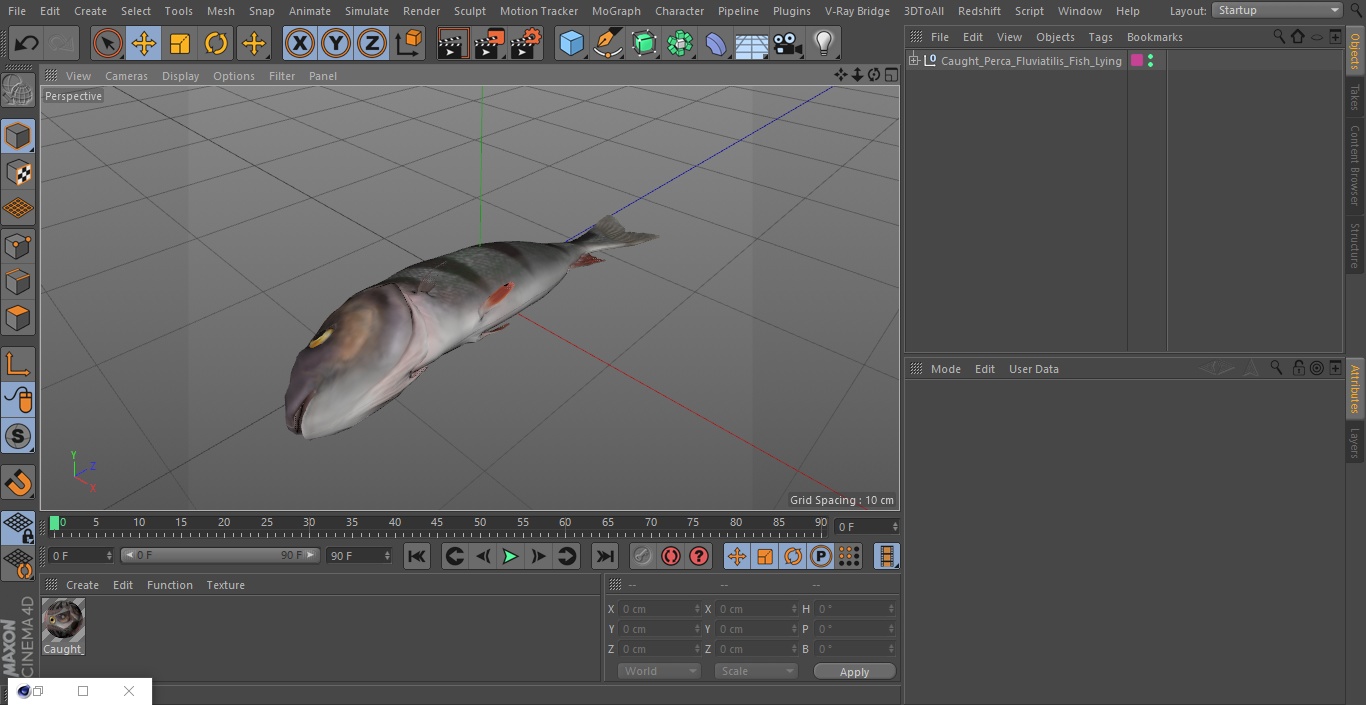Add a Camera object

pyautogui.click(x=788, y=43)
